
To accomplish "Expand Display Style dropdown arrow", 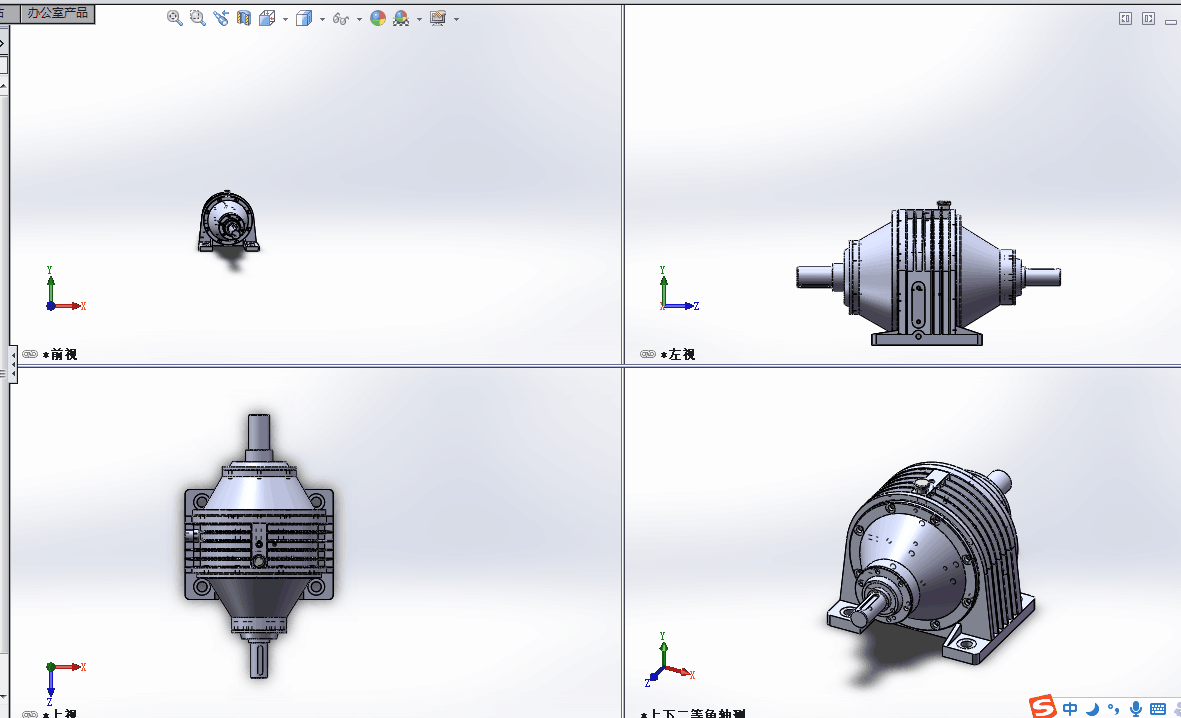I will pyautogui.click(x=322, y=19).
